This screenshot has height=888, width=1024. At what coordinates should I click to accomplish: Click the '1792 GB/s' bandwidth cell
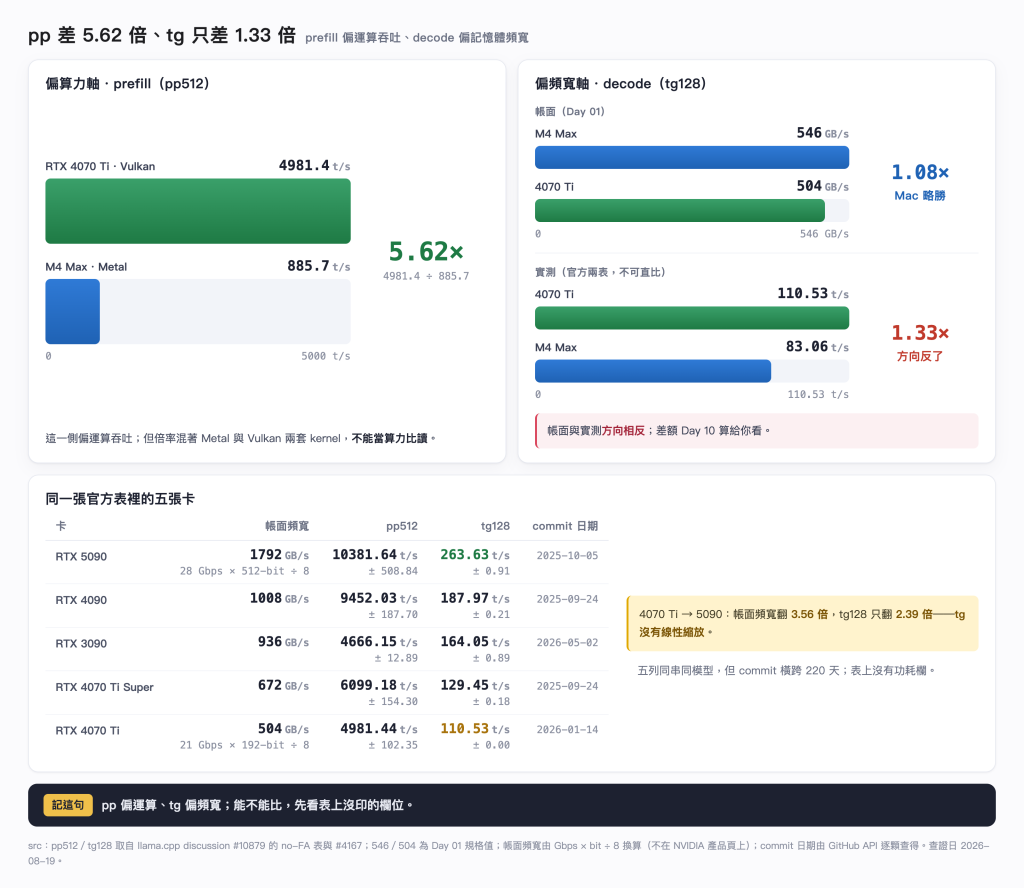click(280, 555)
